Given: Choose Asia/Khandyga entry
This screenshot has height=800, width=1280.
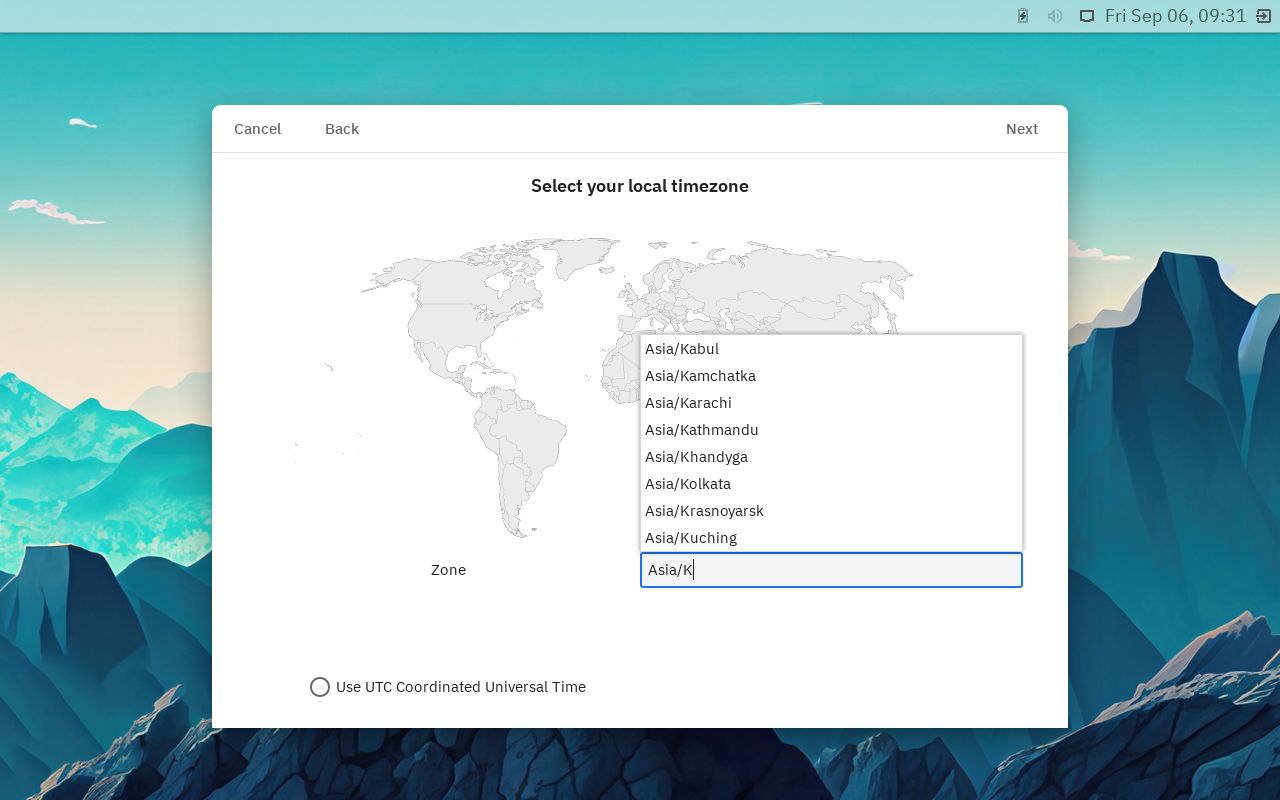Looking at the screenshot, I should coord(696,457).
